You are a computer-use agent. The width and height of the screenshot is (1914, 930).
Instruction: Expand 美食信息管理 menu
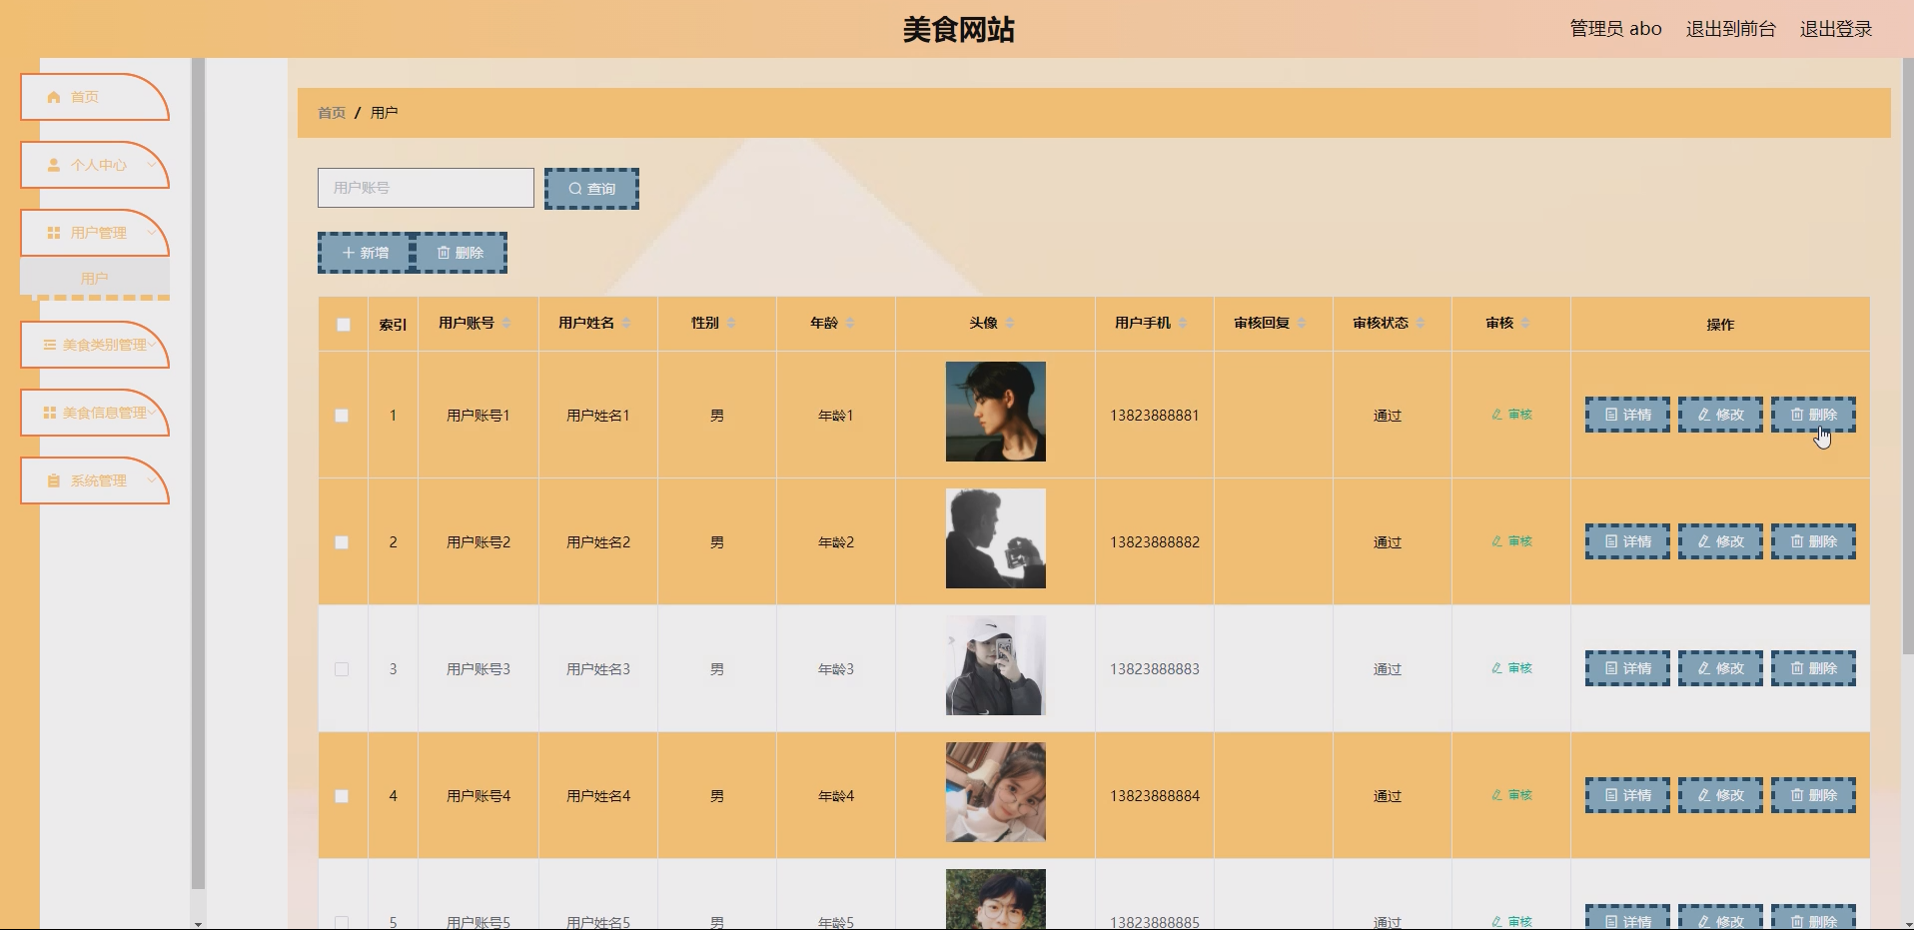click(94, 413)
